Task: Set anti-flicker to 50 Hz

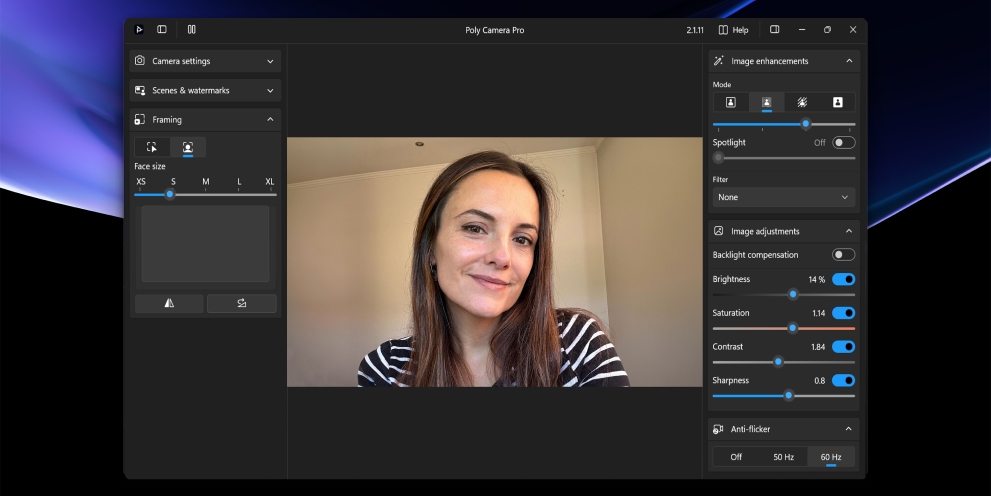Action: click(x=783, y=457)
